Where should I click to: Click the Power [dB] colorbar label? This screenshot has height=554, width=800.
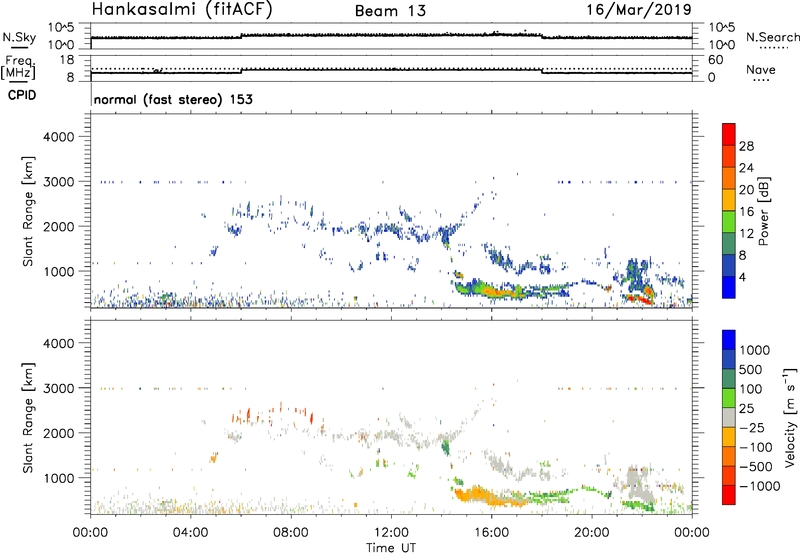763,211
